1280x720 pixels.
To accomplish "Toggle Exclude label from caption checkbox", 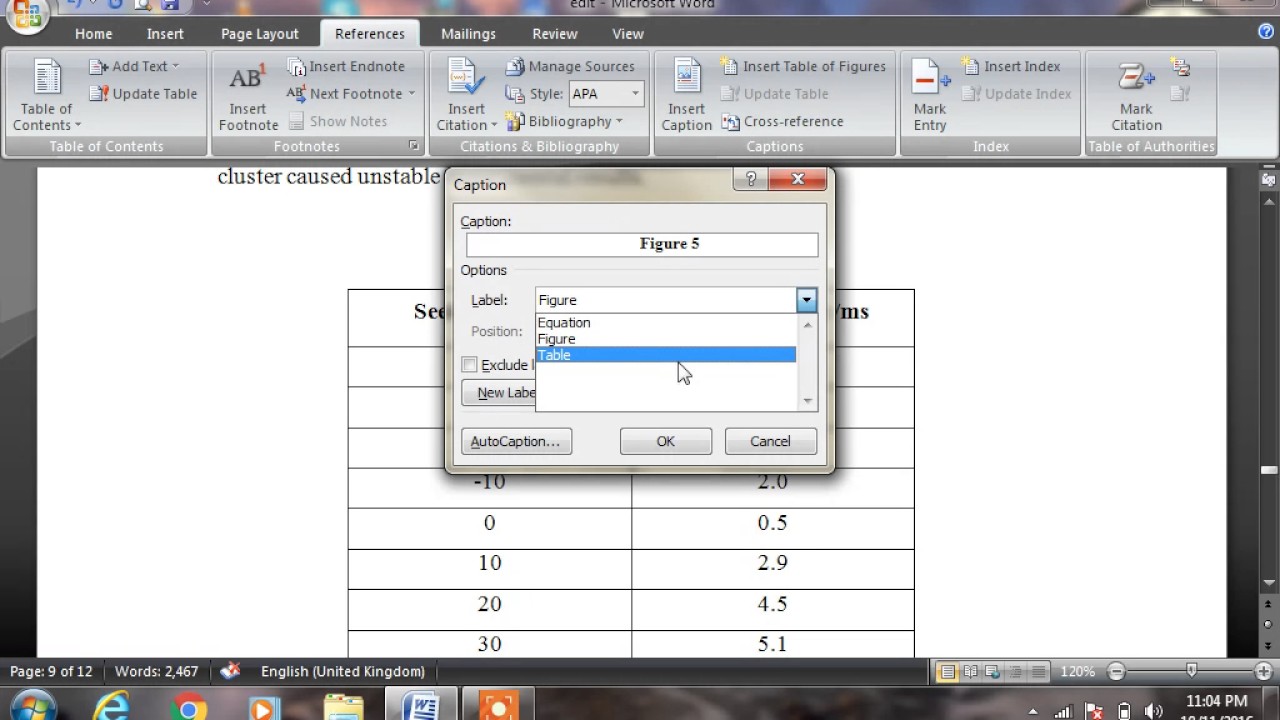I will 469,365.
